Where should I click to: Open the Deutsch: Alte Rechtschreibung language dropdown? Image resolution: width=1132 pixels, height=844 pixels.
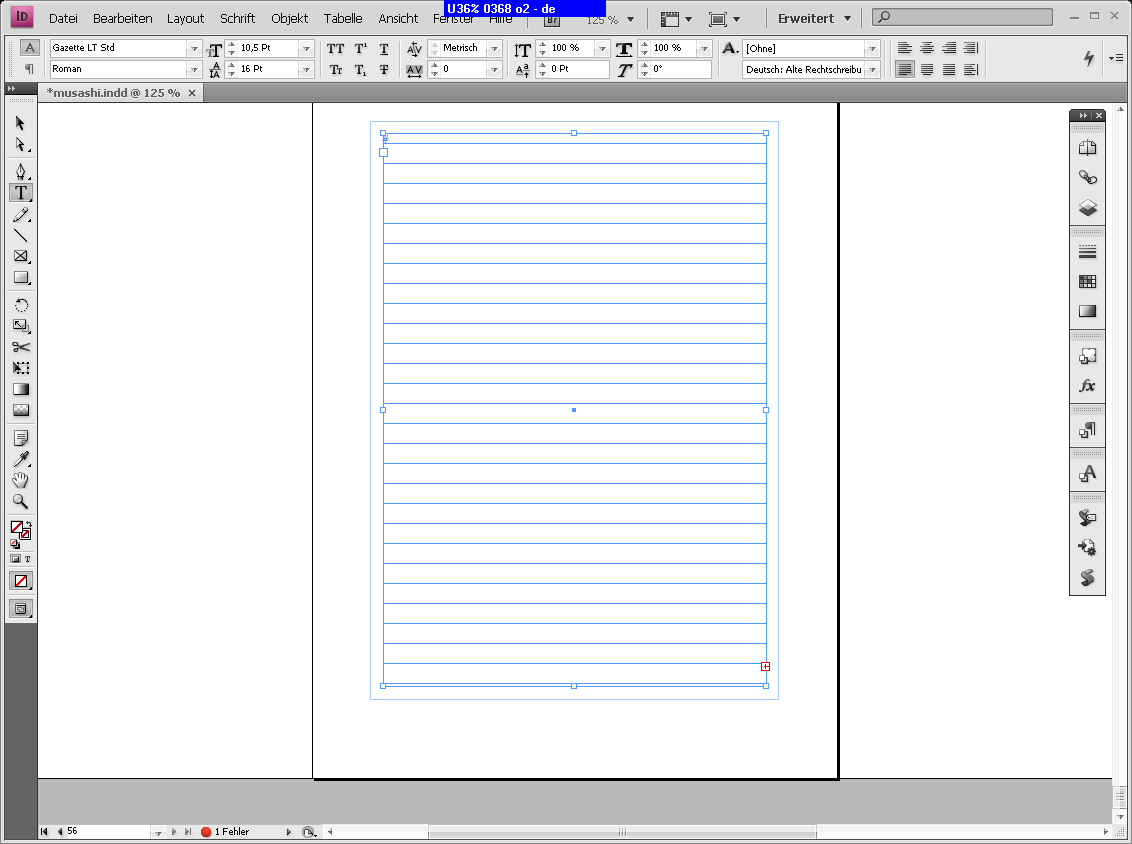click(x=872, y=69)
